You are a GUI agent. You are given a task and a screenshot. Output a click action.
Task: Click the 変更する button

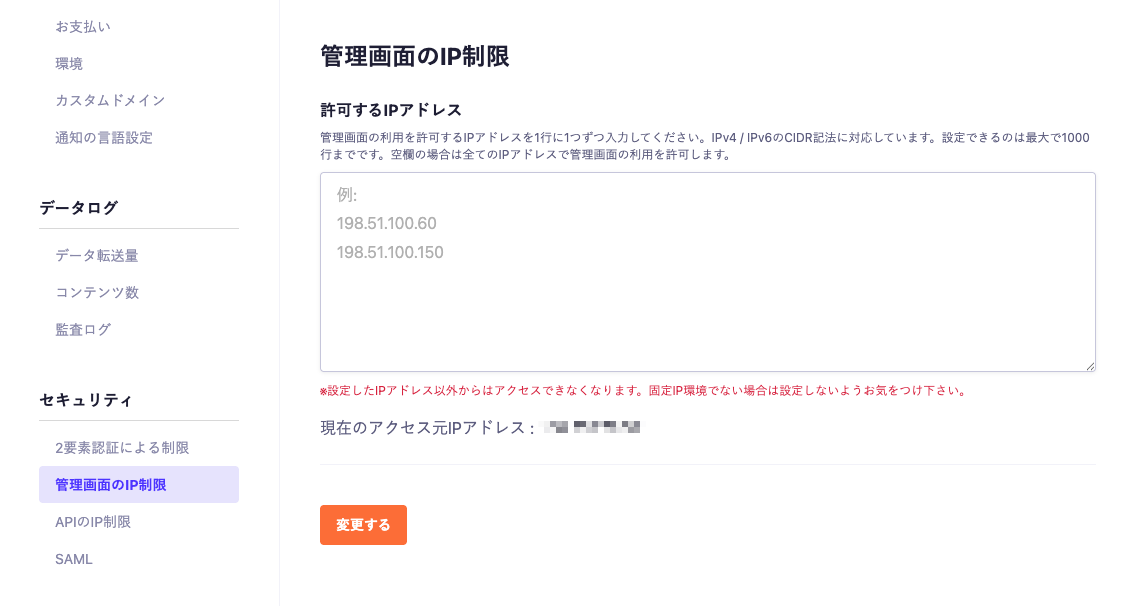tap(363, 524)
